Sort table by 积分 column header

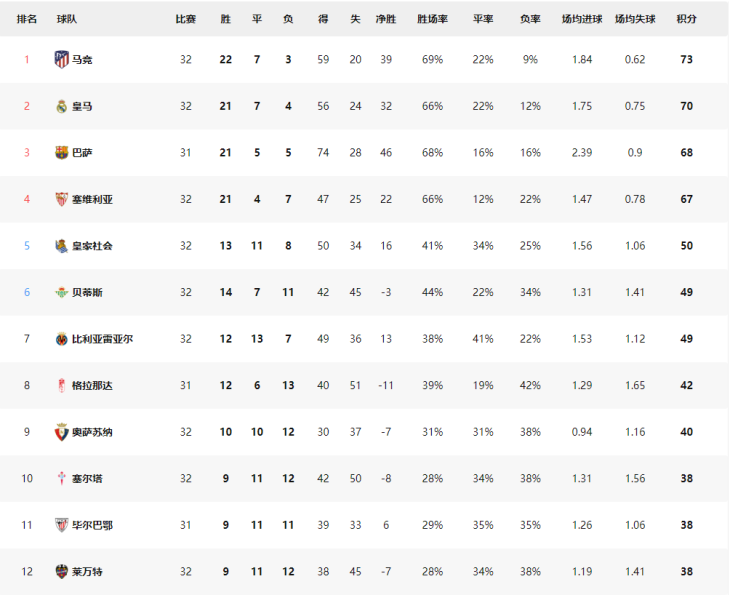point(686,19)
